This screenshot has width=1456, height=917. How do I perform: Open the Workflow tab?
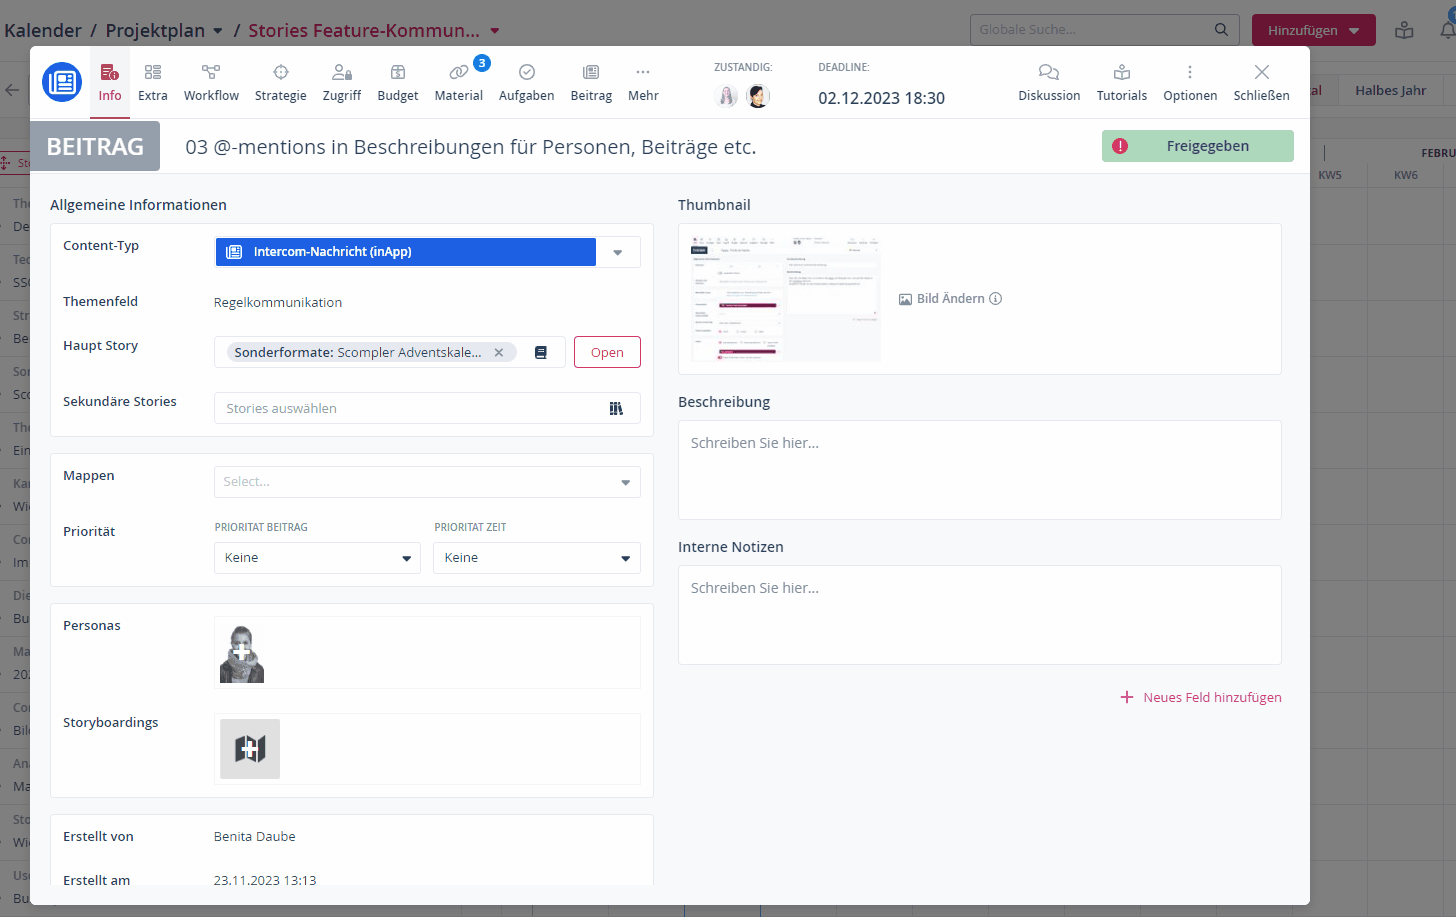pos(211,82)
